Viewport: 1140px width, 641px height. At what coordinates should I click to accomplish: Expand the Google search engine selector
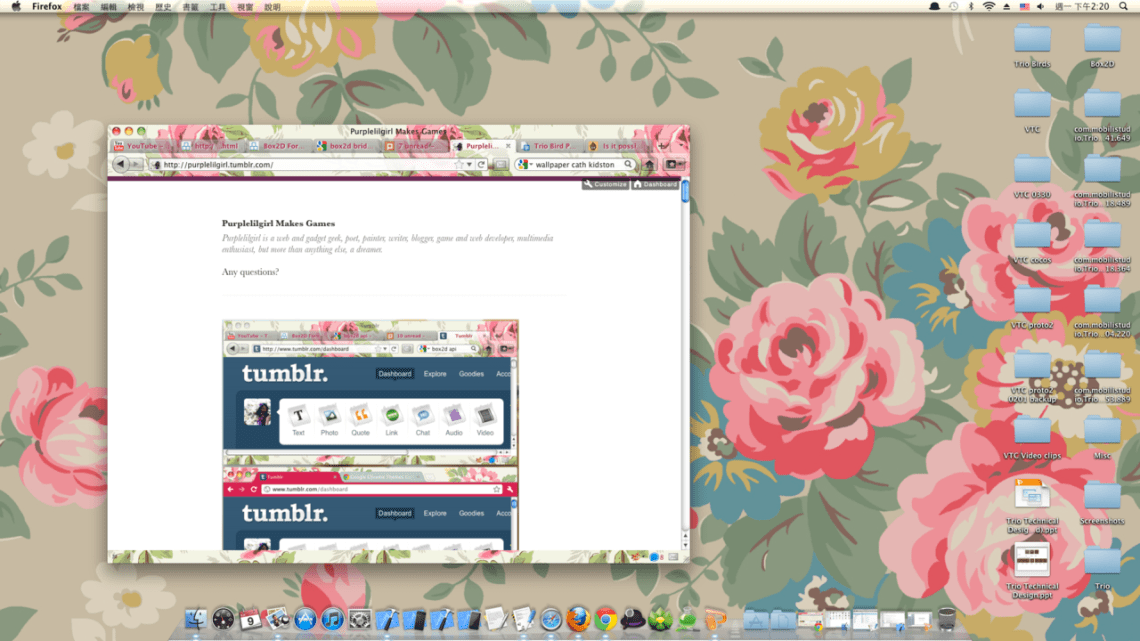pos(525,165)
